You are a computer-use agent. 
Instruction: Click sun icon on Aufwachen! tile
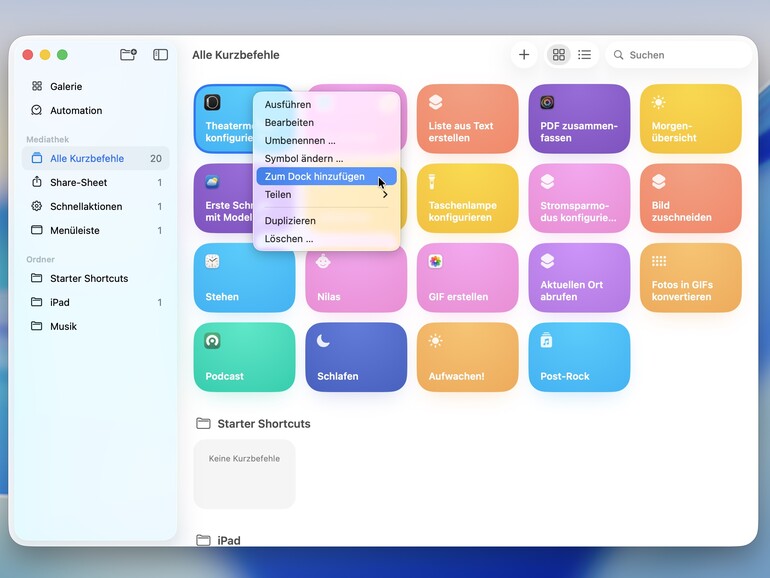pyautogui.click(x=436, y=341)
